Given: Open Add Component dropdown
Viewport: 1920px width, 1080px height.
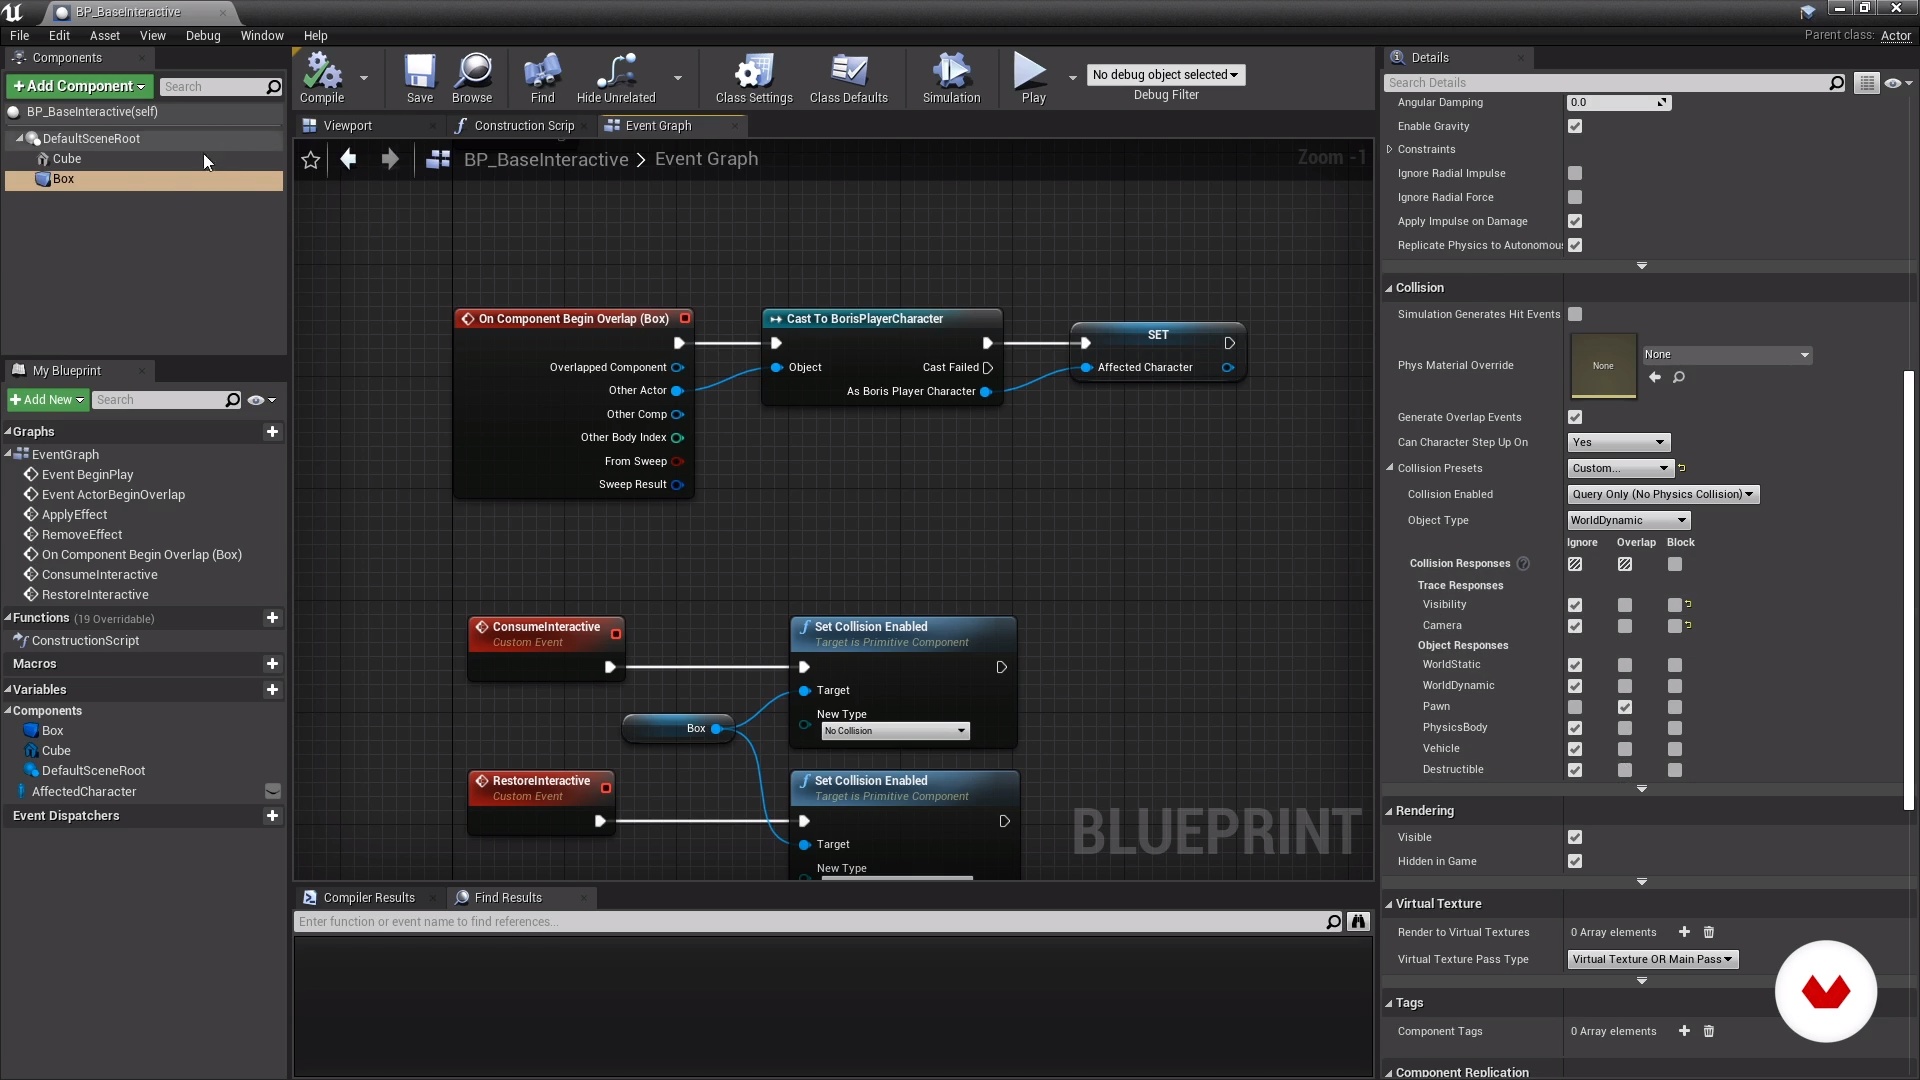Looking at the screenshot, I should coord(80,87).
